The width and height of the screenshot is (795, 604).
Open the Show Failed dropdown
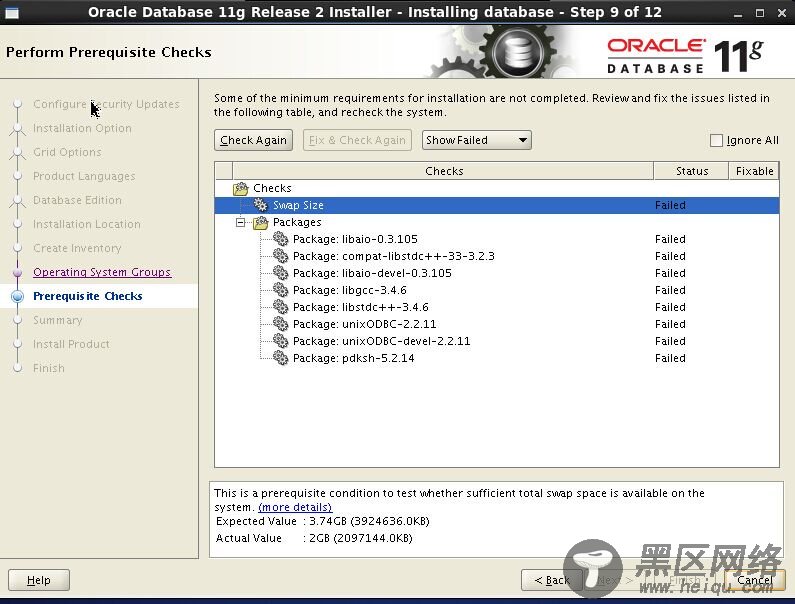click(477, 140)
